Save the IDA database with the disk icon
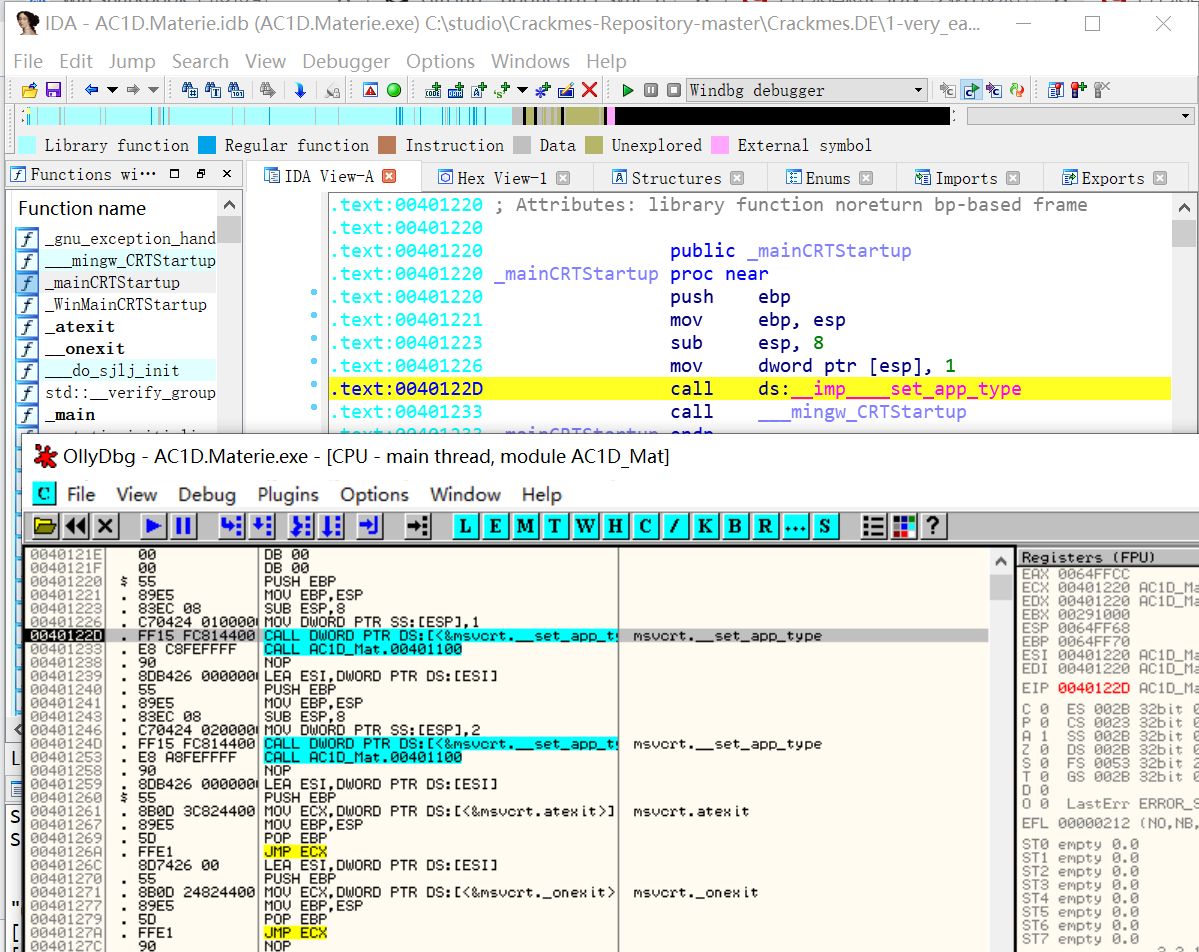The width and height of the screenshot is (1199, 952). tap(51, 89)
